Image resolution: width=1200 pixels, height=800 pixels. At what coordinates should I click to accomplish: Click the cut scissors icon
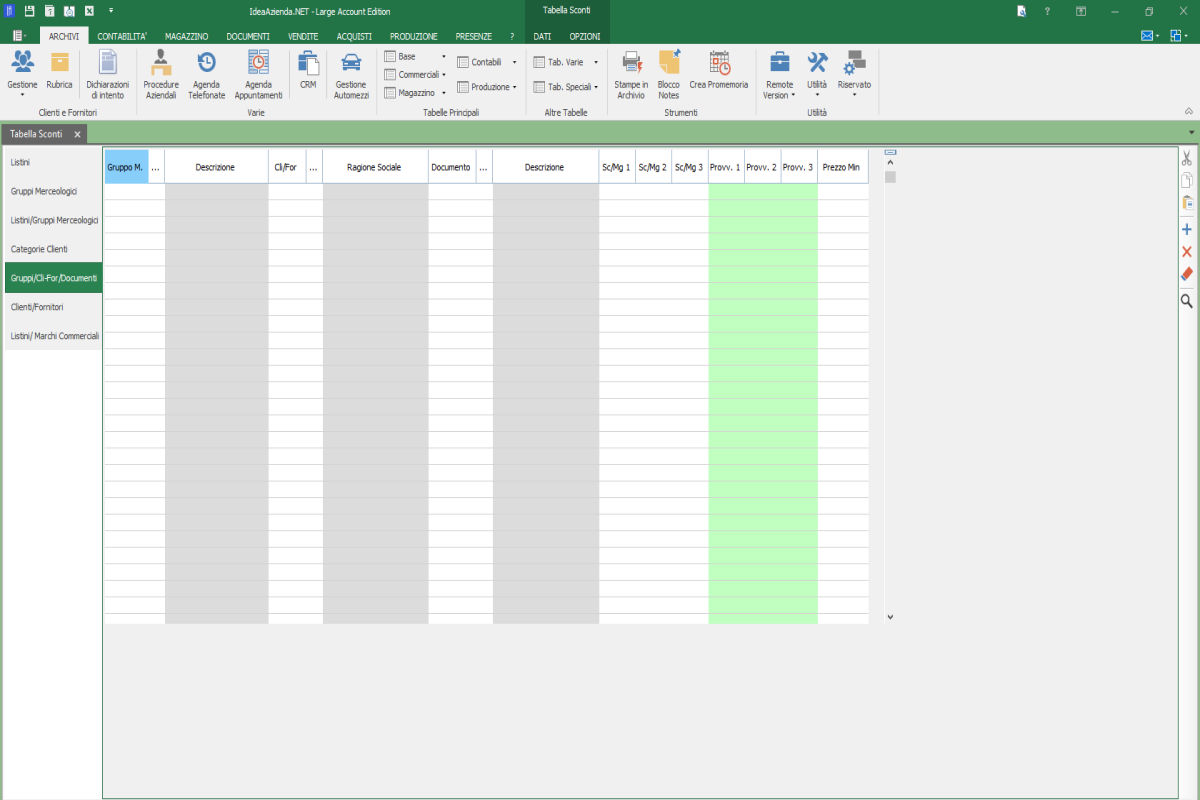tap(1187, 158)
